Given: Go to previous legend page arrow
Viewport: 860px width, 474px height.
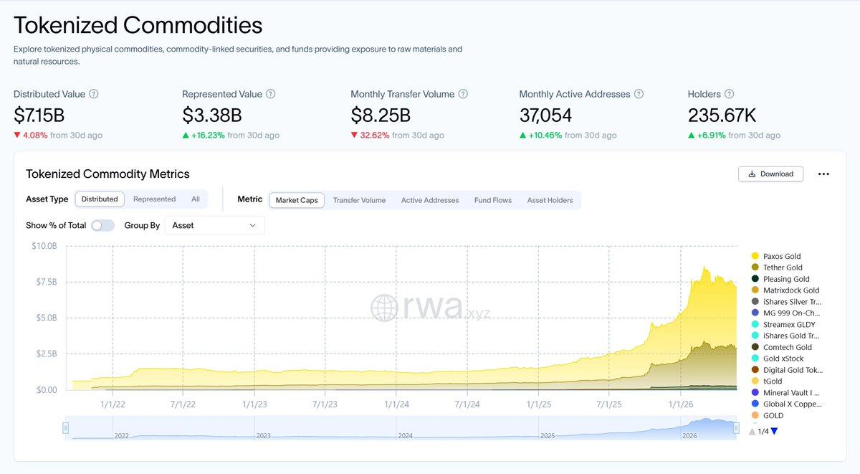Looking at the screenshot, I should 752,432.
